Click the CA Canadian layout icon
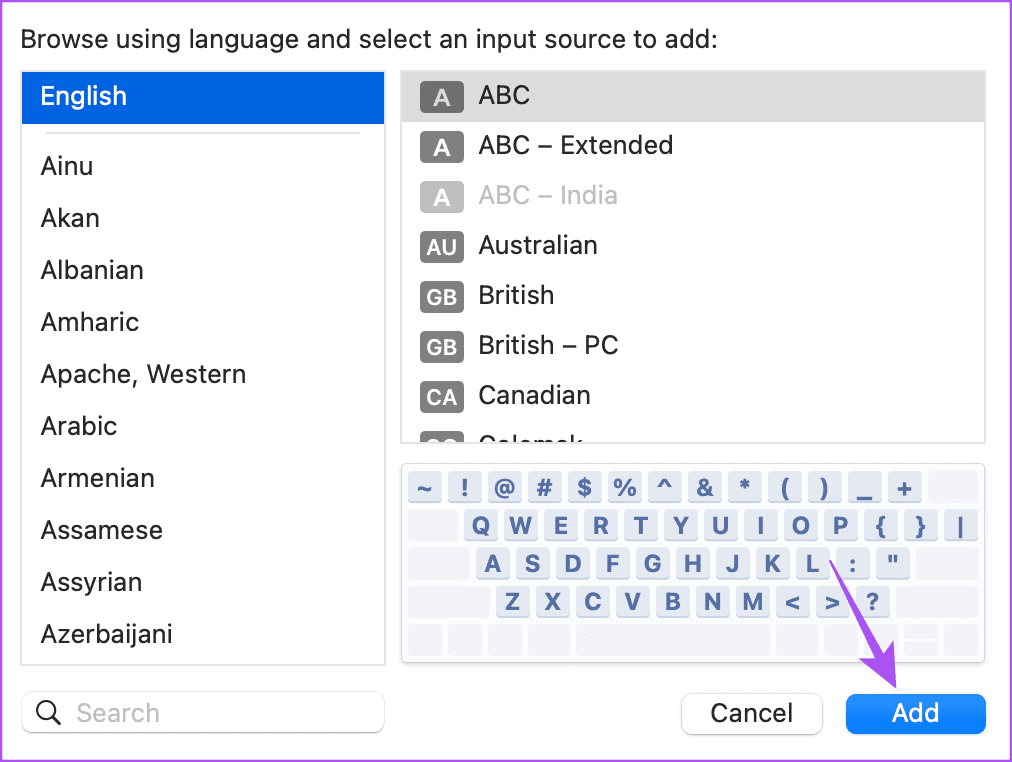This screenshot has height=762, width=1012. [441, 397]
